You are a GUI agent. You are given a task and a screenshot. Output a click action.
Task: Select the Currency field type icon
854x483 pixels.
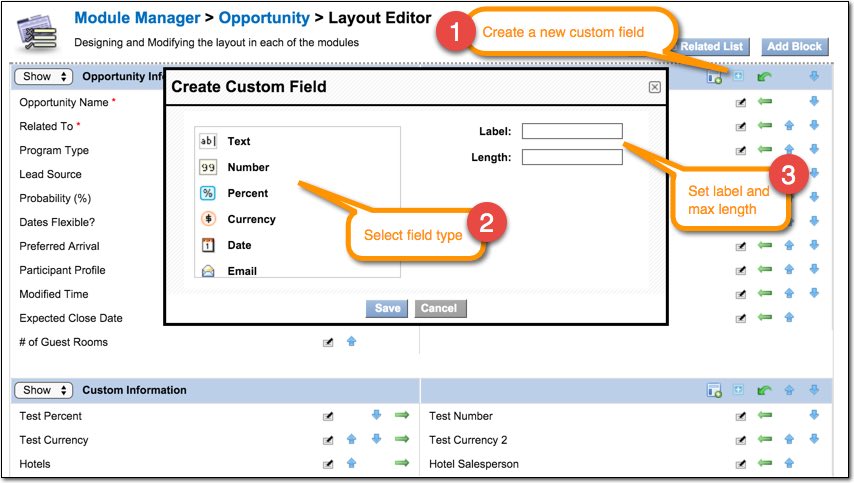click(x=208, y=219)
